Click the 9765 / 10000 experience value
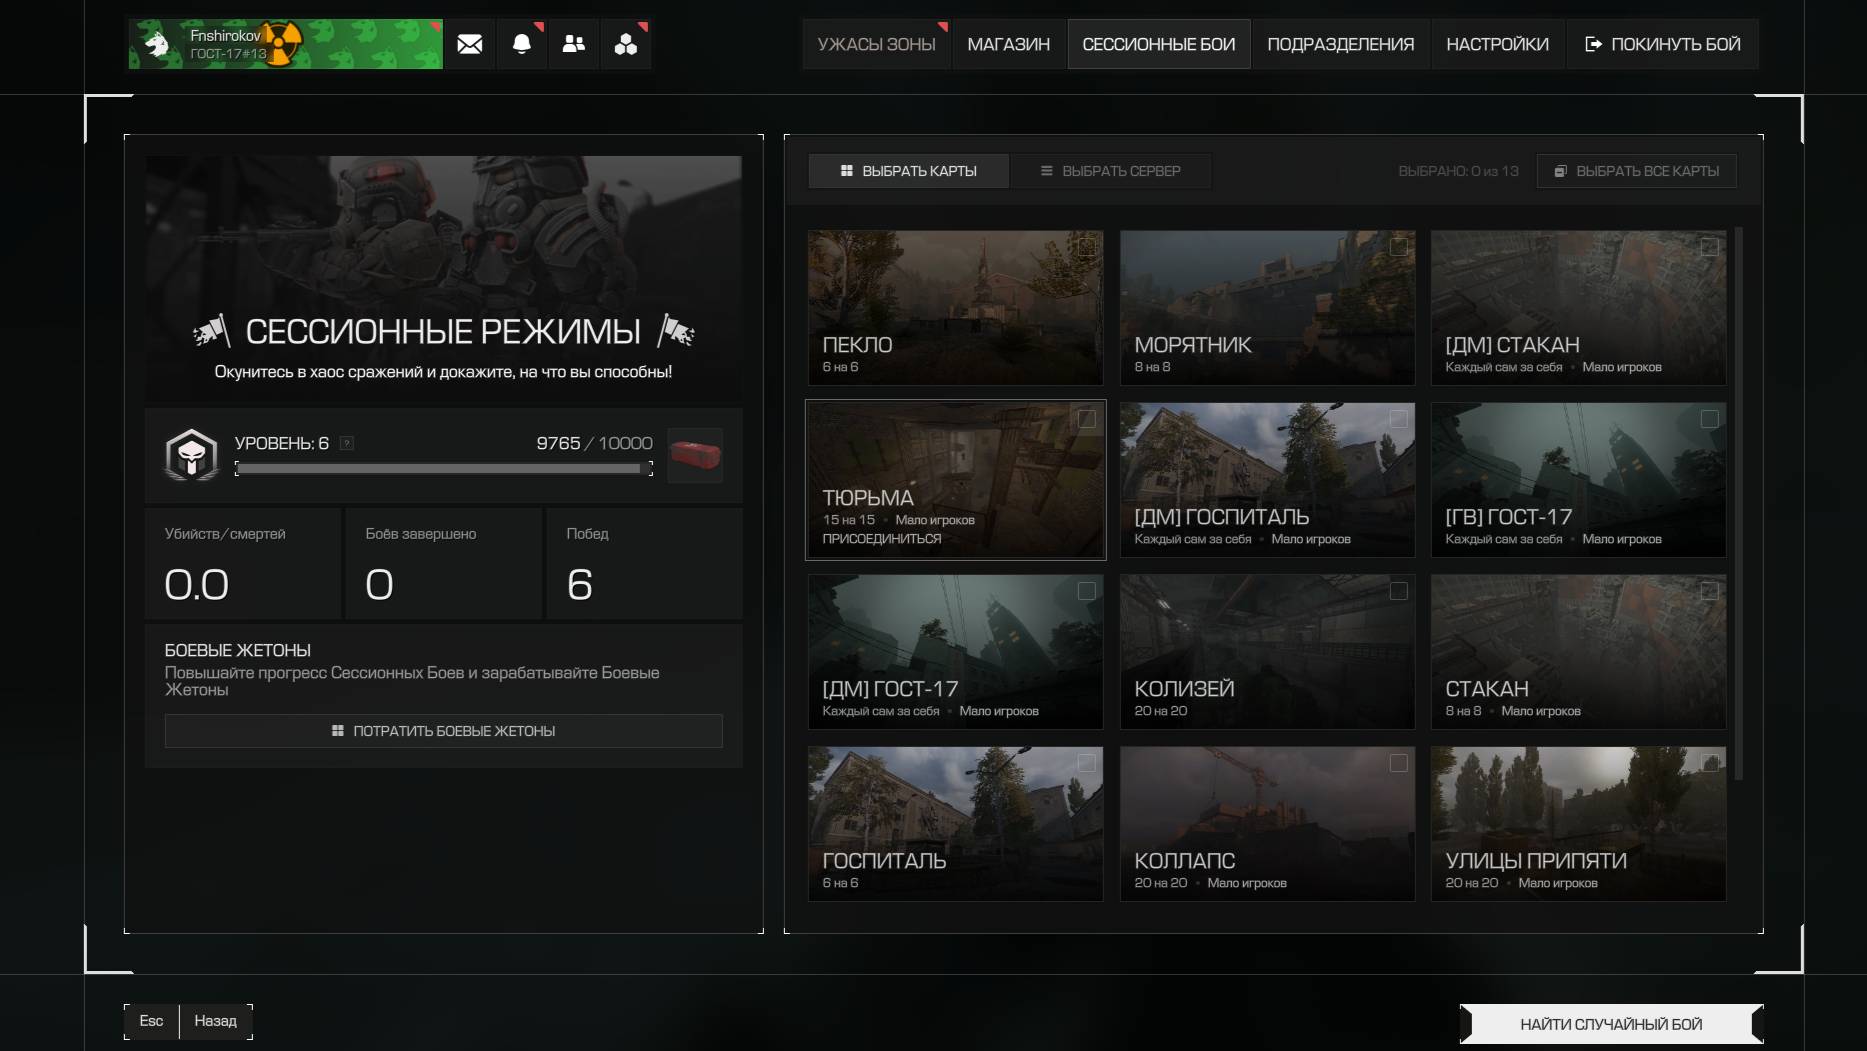Viewport: 1867px width, 1051px height. tap(594, 443)
